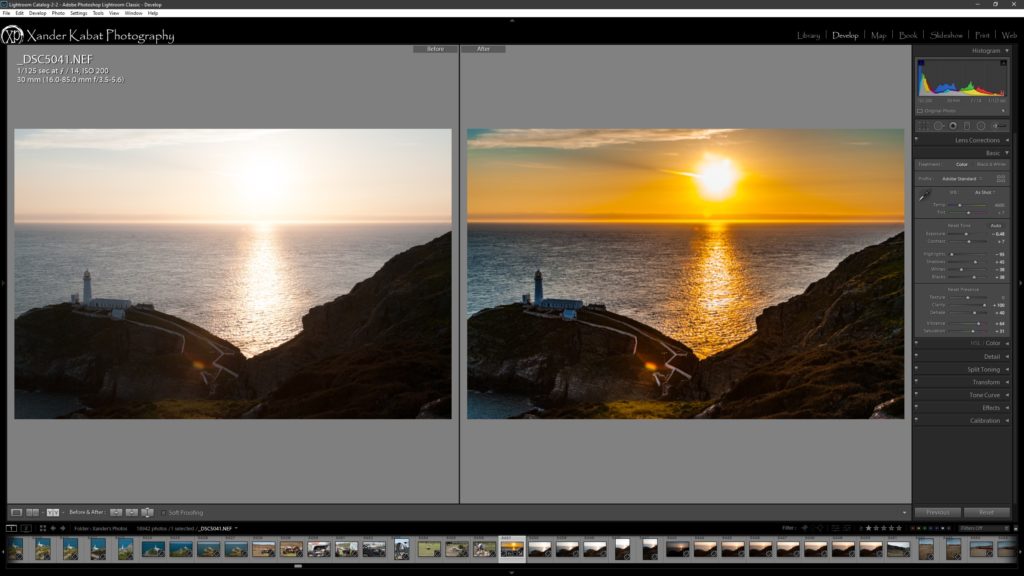The width and height of the screenshot is (1024, 576).
Task: Toggle Original Photo checkbox under histogram
Action: [x=920, y=111]
